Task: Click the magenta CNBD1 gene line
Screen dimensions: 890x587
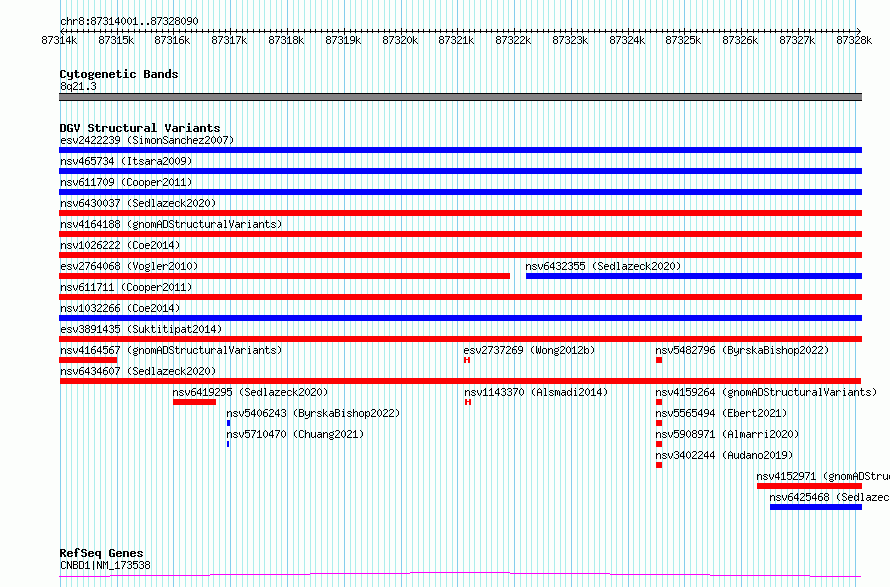Action: pos(460,575)
